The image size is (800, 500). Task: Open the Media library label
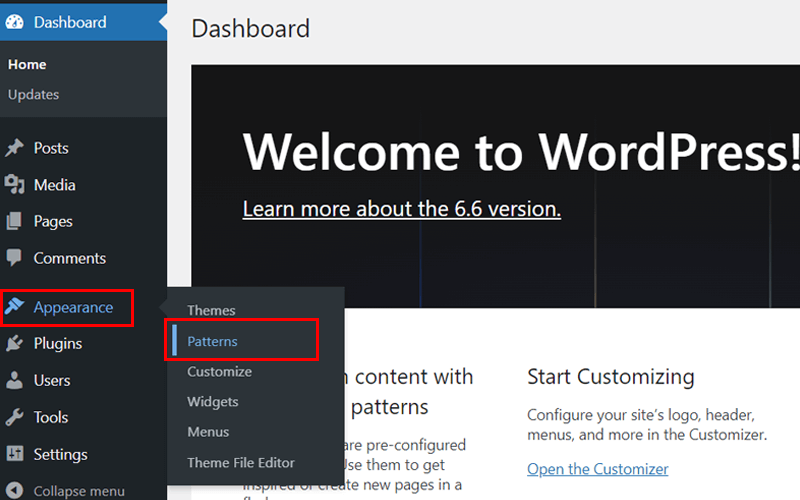(55, 185)
